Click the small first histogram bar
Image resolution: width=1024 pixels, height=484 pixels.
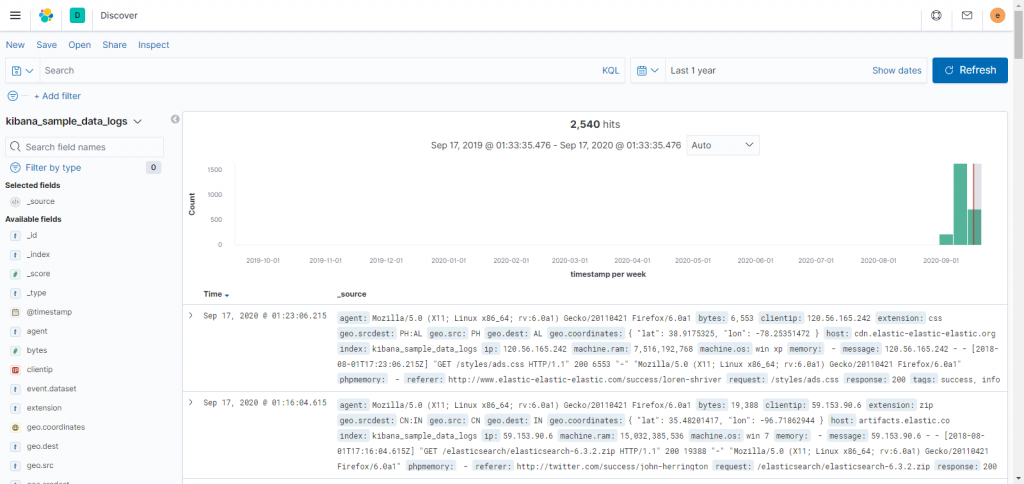946,240
